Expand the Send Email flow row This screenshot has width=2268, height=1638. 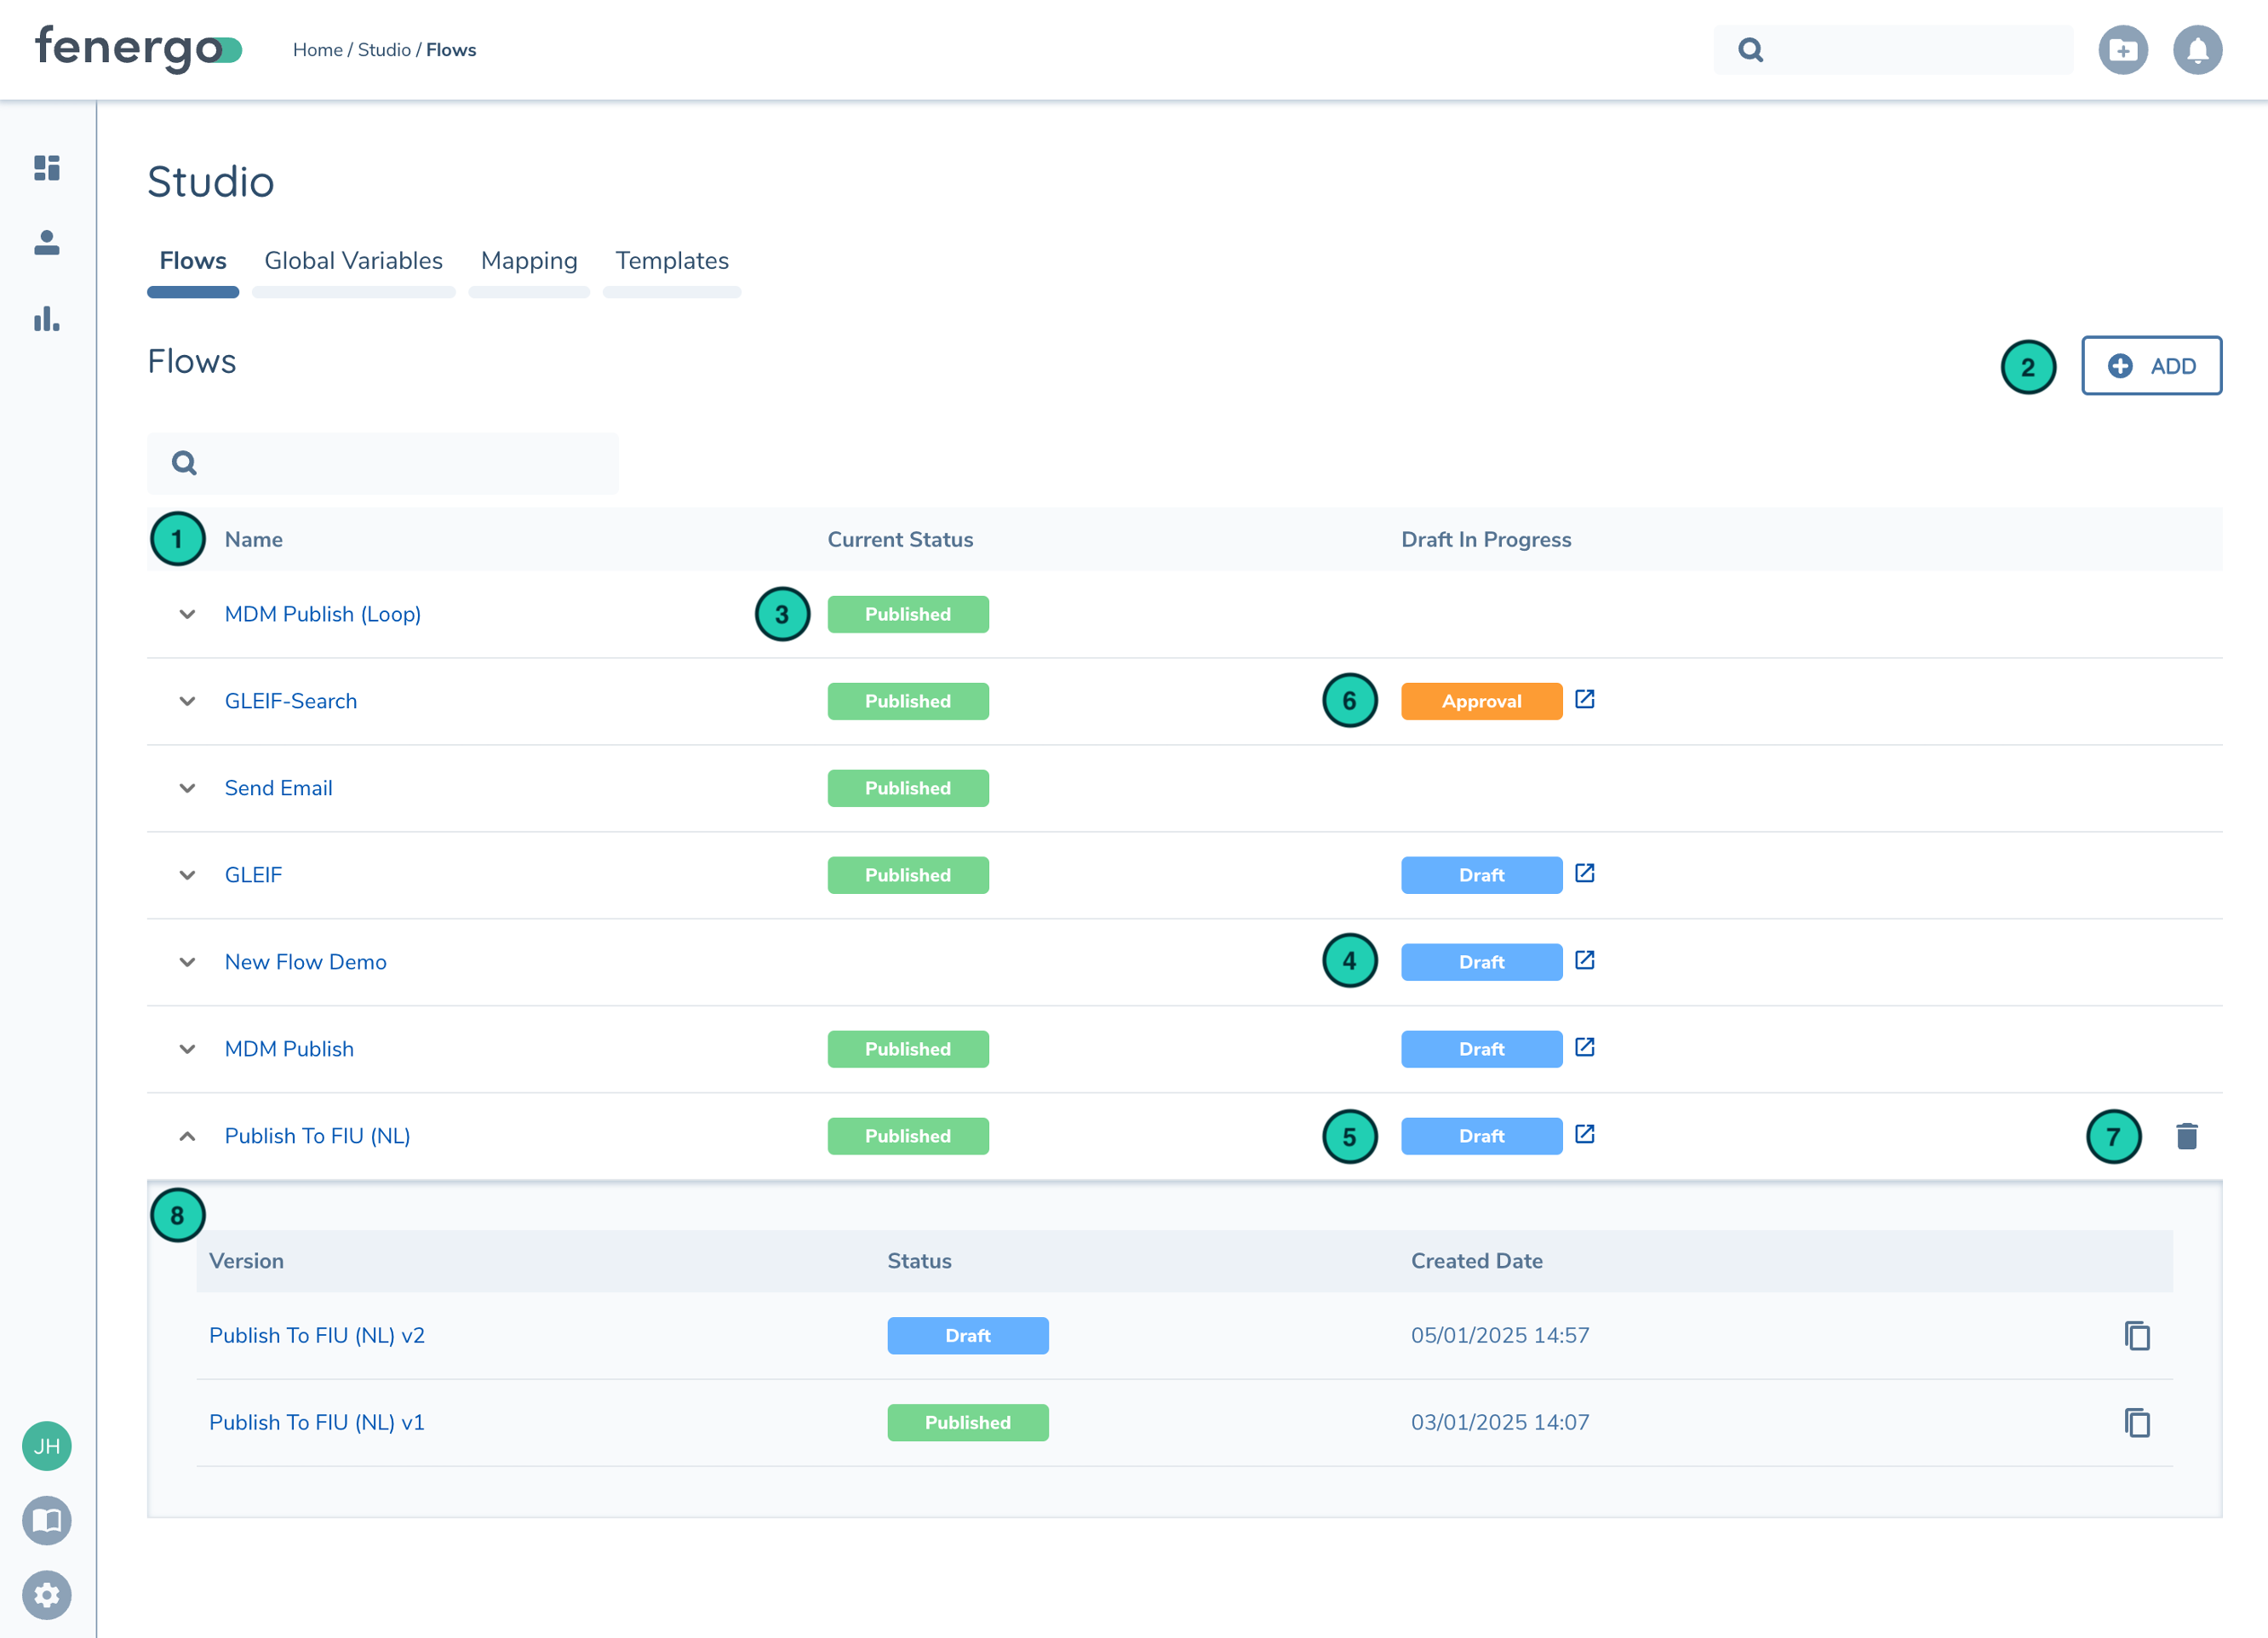click(x=187, y=788)
